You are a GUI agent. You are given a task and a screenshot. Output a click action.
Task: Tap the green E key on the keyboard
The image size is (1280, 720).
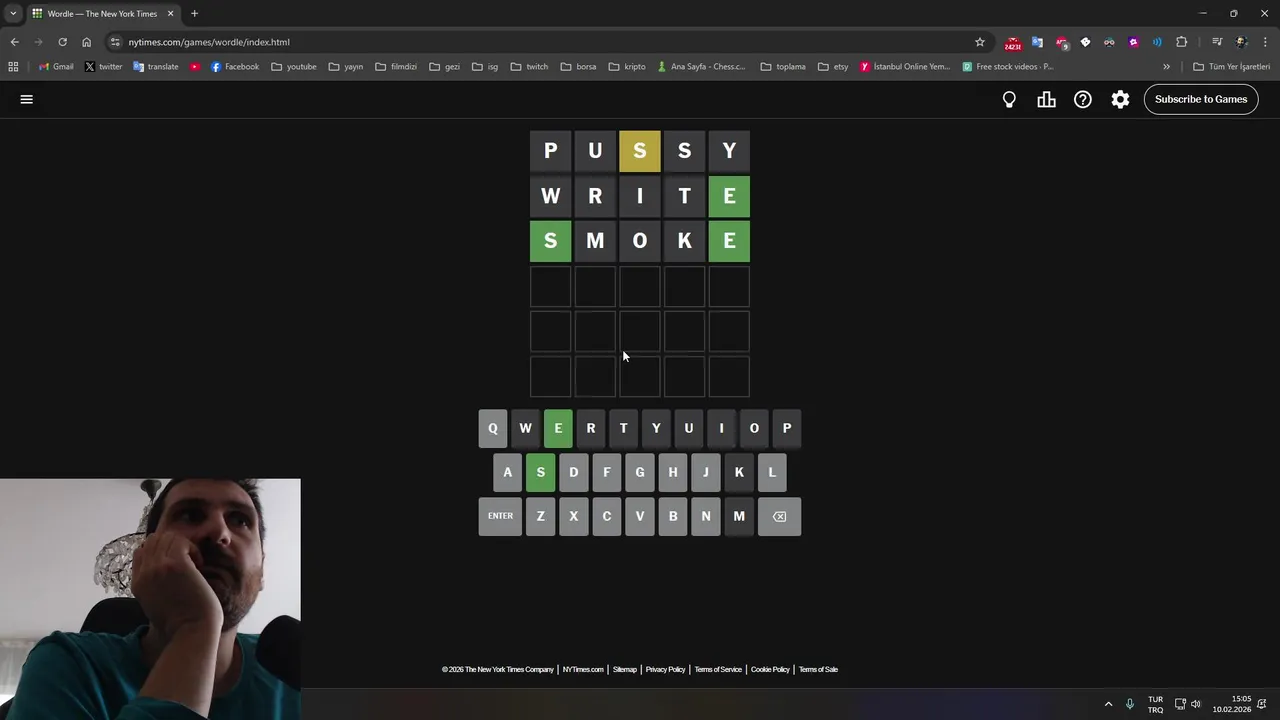pyautogui.click(x=558, y=428)
